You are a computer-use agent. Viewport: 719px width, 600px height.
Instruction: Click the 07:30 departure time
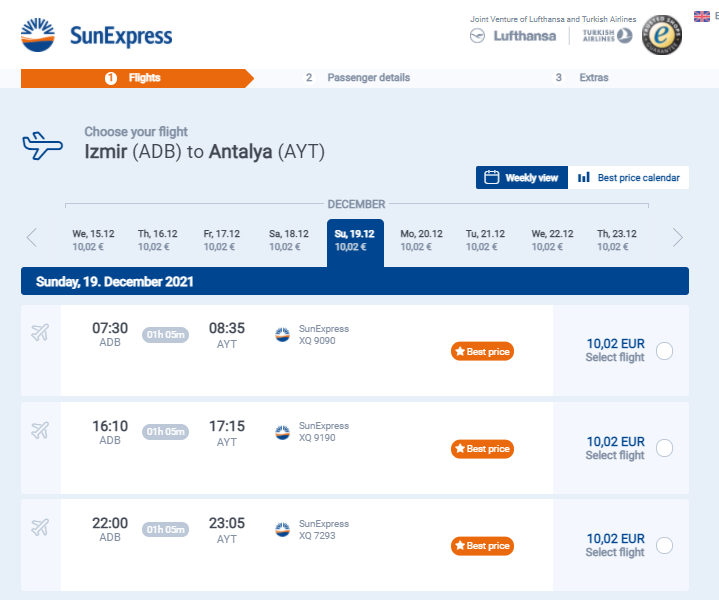coord(110,328)
